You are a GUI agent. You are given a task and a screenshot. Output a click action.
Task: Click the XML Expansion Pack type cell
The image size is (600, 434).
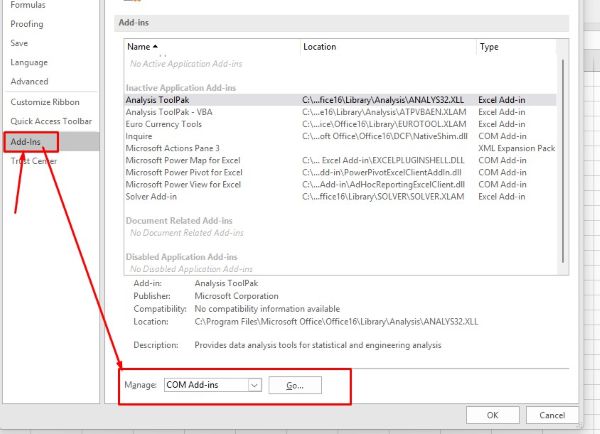517,148
